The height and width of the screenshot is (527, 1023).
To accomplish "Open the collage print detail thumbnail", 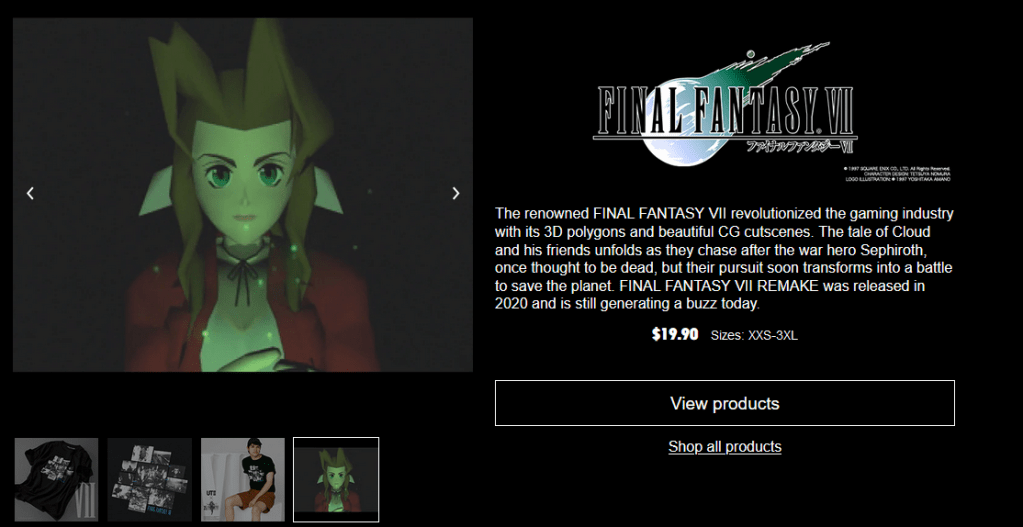I will 149,479.
